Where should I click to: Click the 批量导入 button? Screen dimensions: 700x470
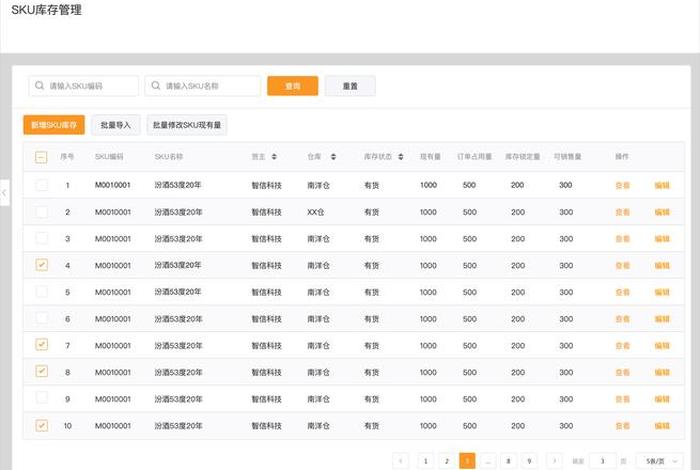[x=116, y=125]
